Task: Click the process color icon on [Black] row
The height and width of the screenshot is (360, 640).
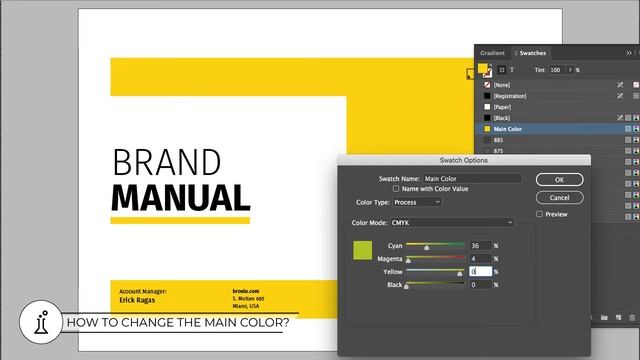Action: (628, 118)
